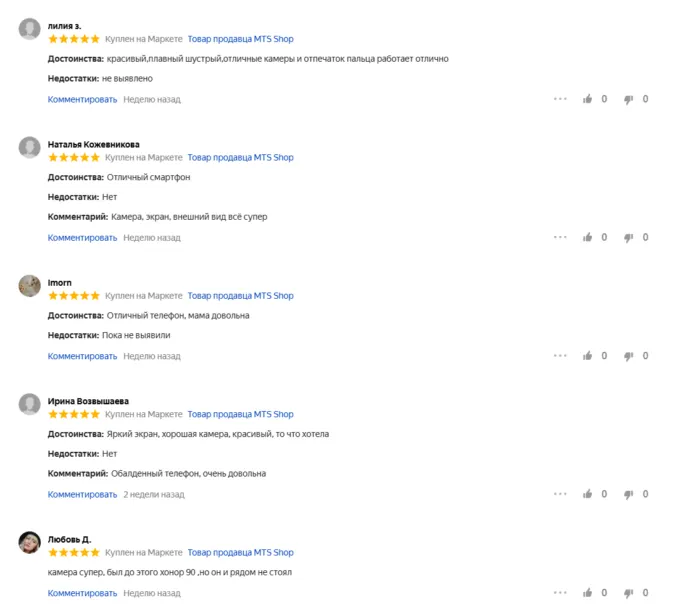680x616 pixels.
Task: Like лилия з.'s review with thumbs up
Action: point(588,99)
